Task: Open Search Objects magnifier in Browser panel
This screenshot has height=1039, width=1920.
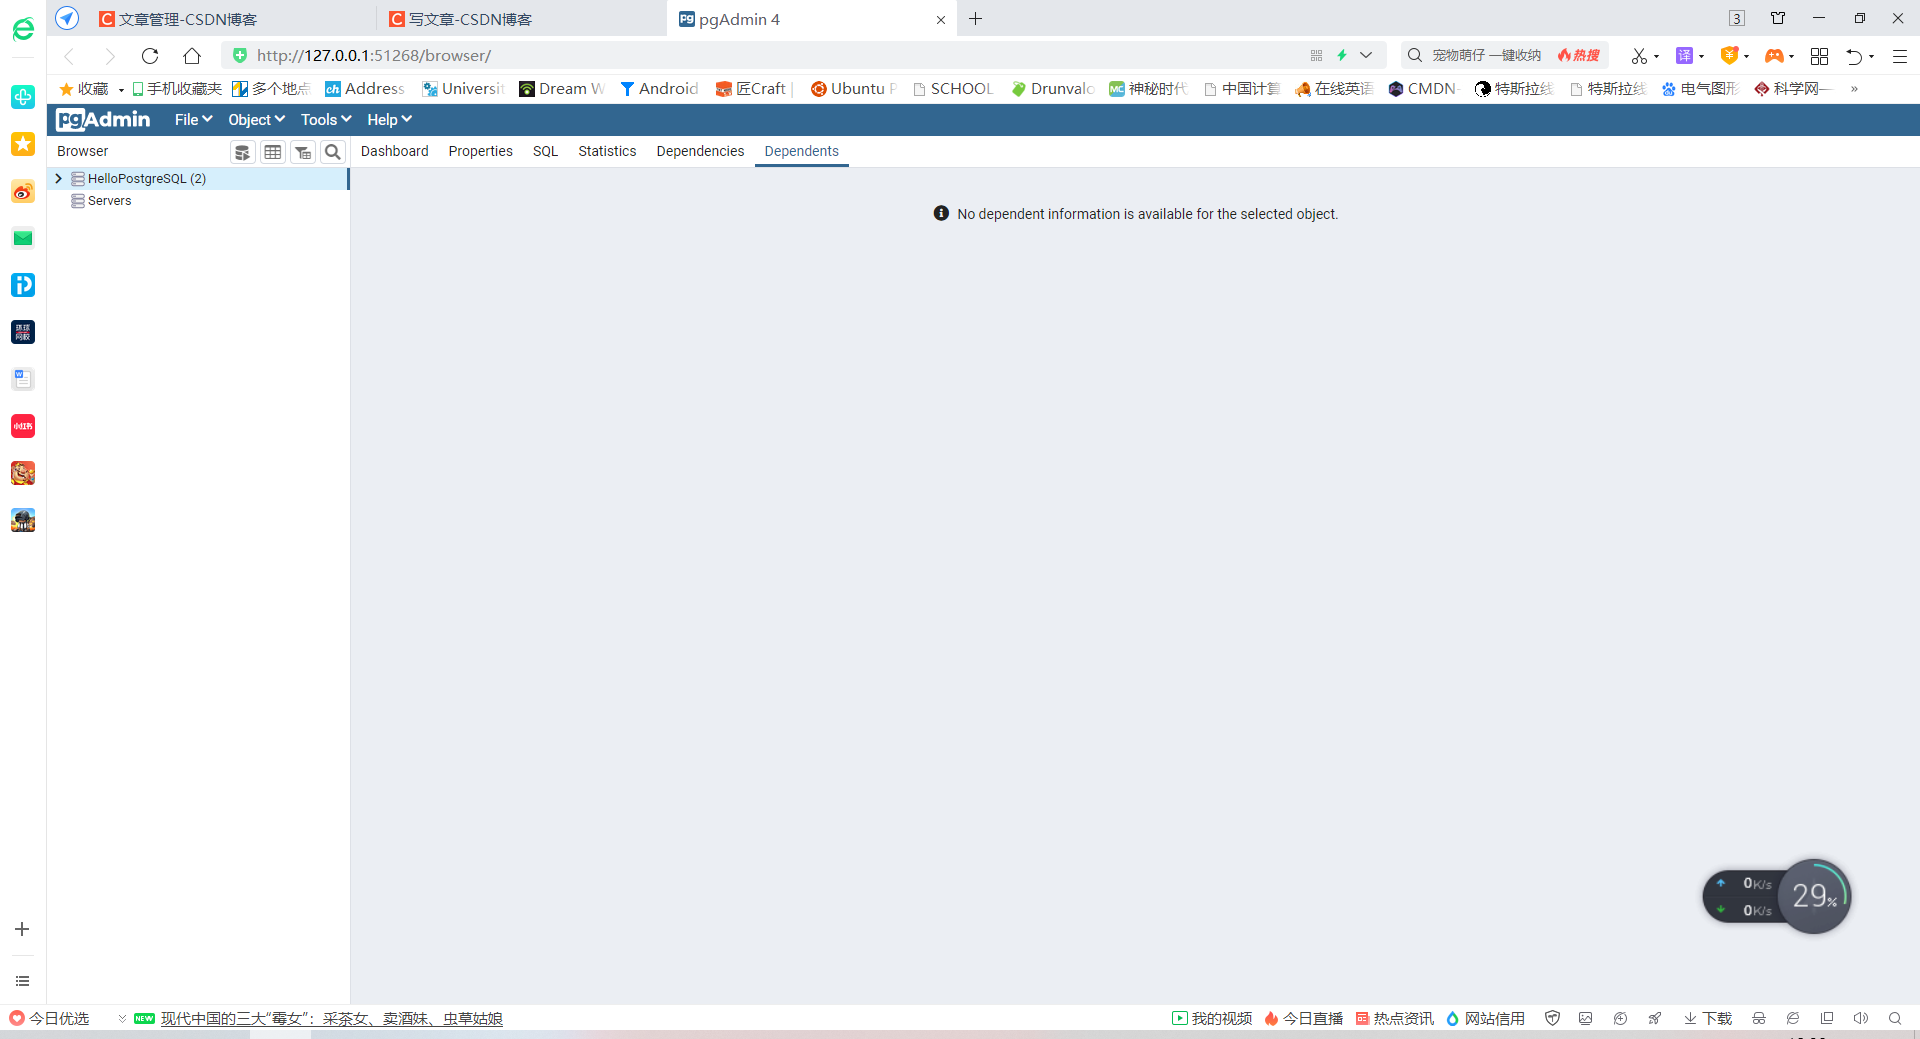Action: [x=333, y=152]
